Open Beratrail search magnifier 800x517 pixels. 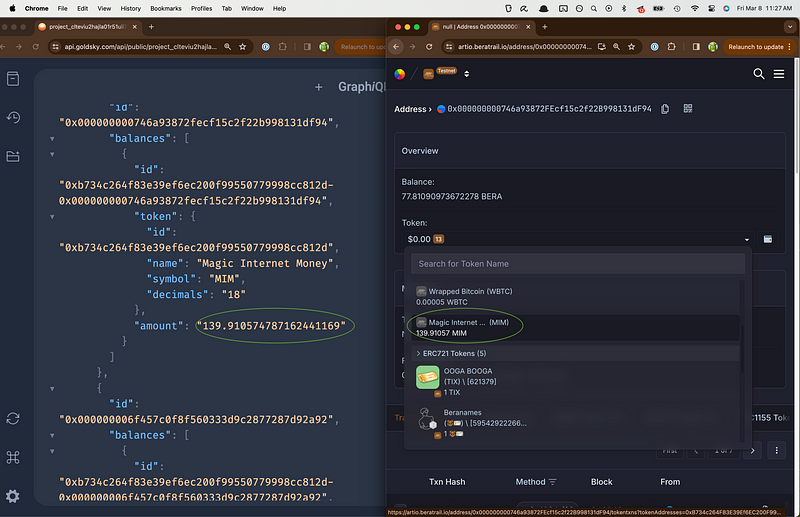tap(759, 74)
